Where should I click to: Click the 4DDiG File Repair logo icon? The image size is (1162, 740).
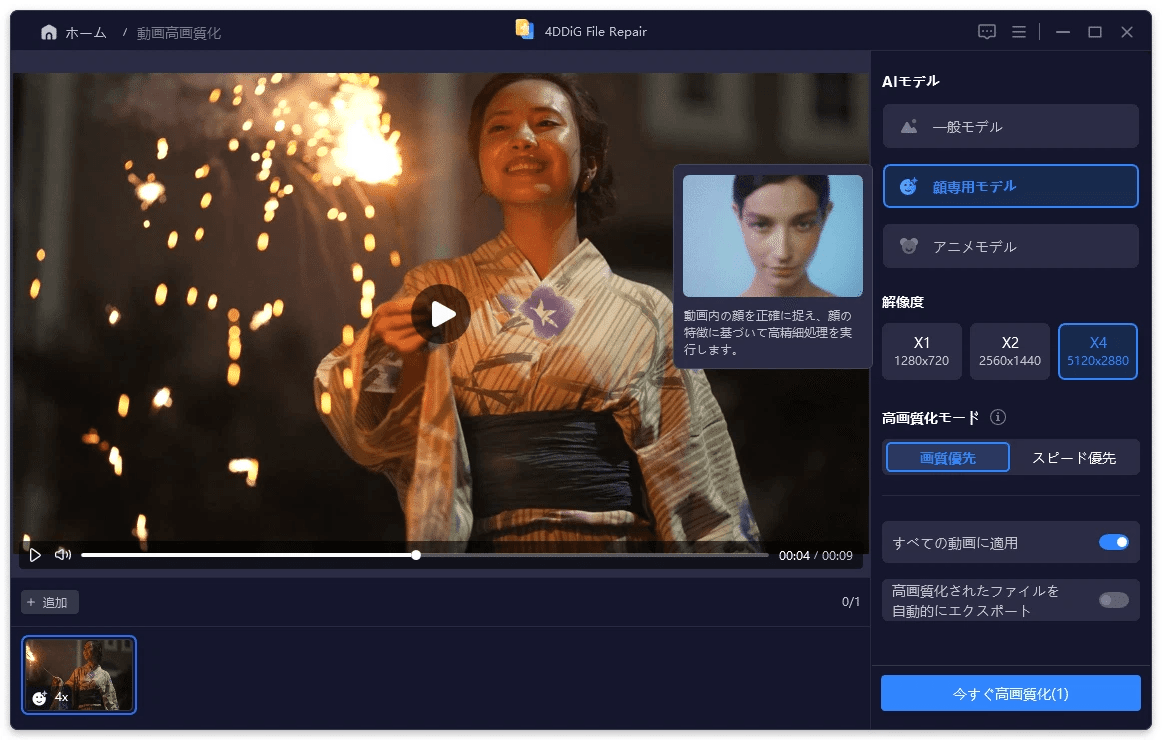click(x=525, y=30)
